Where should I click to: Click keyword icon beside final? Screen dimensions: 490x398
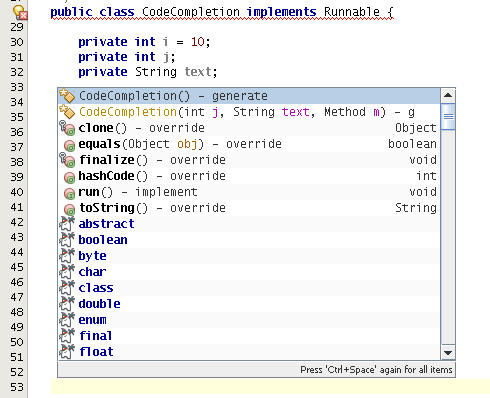point(67,336)
